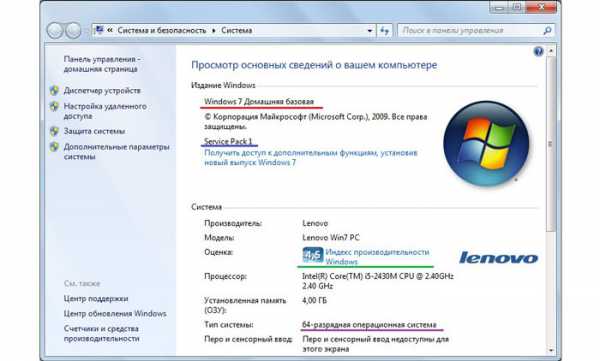
Task: Click the Поиск в панели управления search field
Action: [471, 31]
